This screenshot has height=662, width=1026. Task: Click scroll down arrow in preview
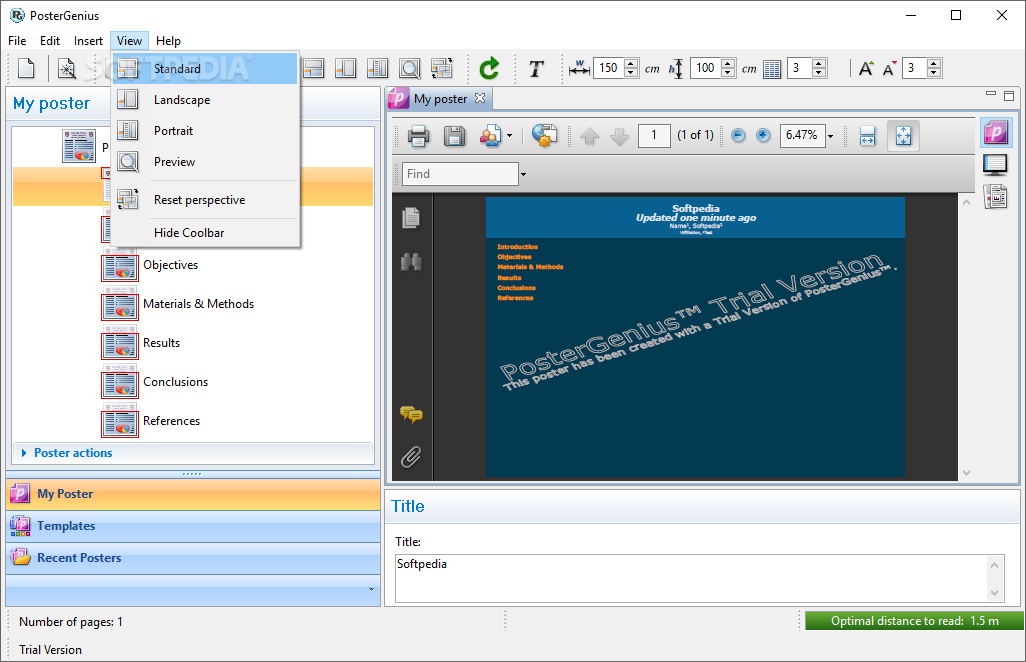[966, 472]
